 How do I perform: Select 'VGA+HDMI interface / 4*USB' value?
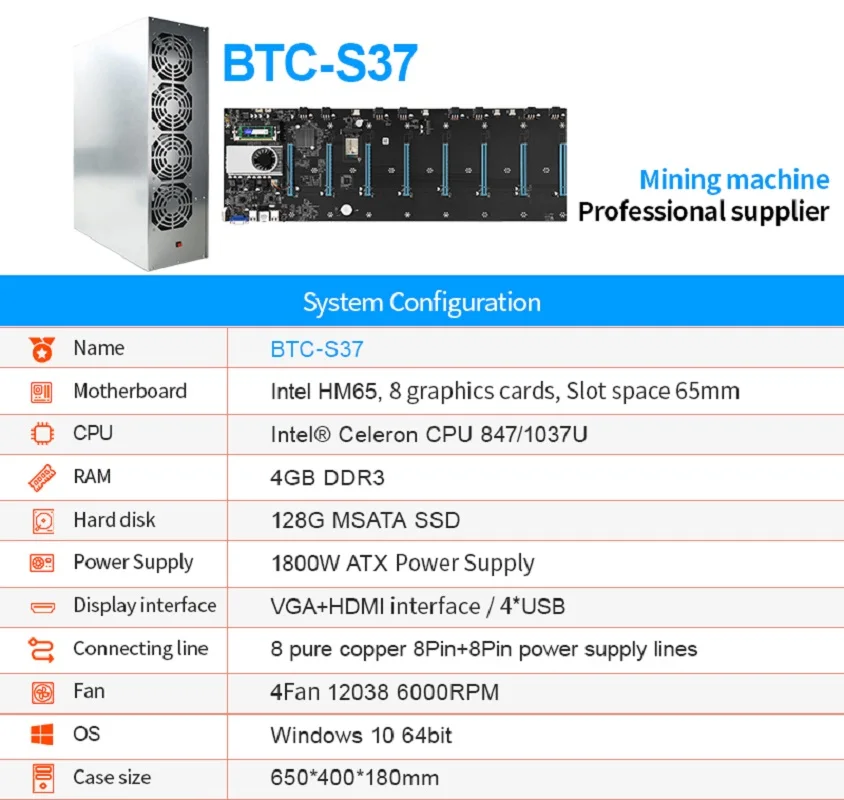click(x=418, y=607)
